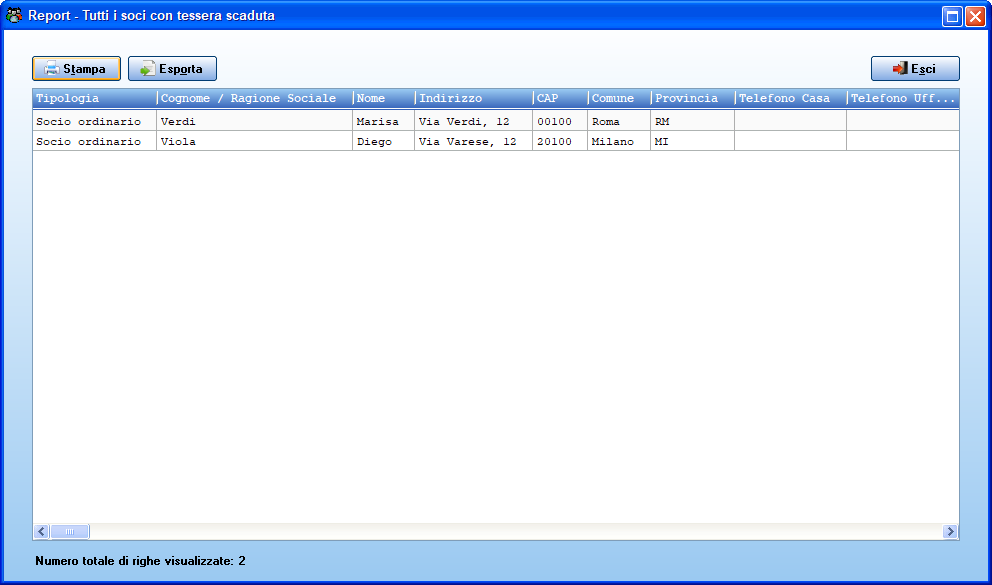Click the app icon in title bar
Screen dimensions: 992x585
(x=14, y=15)
